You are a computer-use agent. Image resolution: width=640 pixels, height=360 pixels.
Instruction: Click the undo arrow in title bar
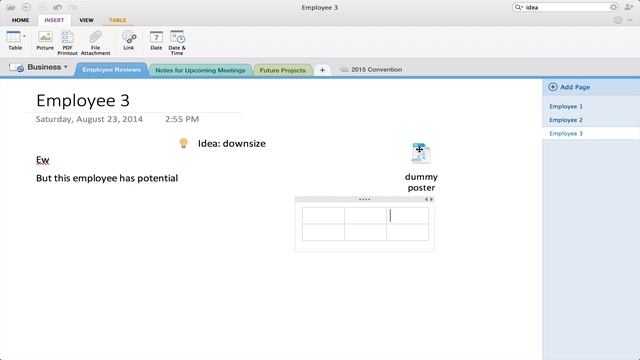click(58, 7)
